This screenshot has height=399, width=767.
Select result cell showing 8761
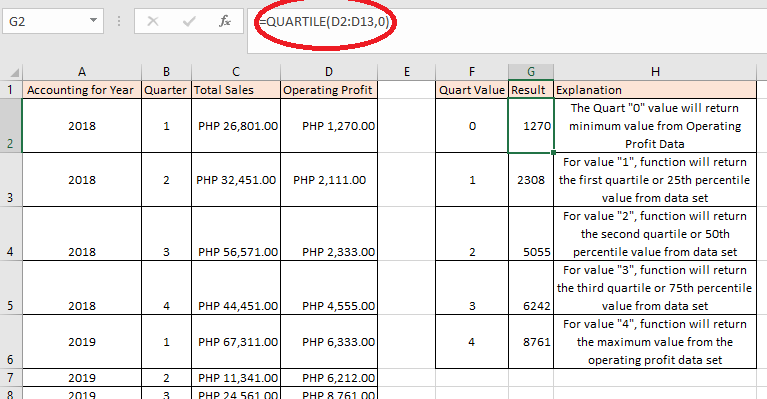click(x=531, y=341)
